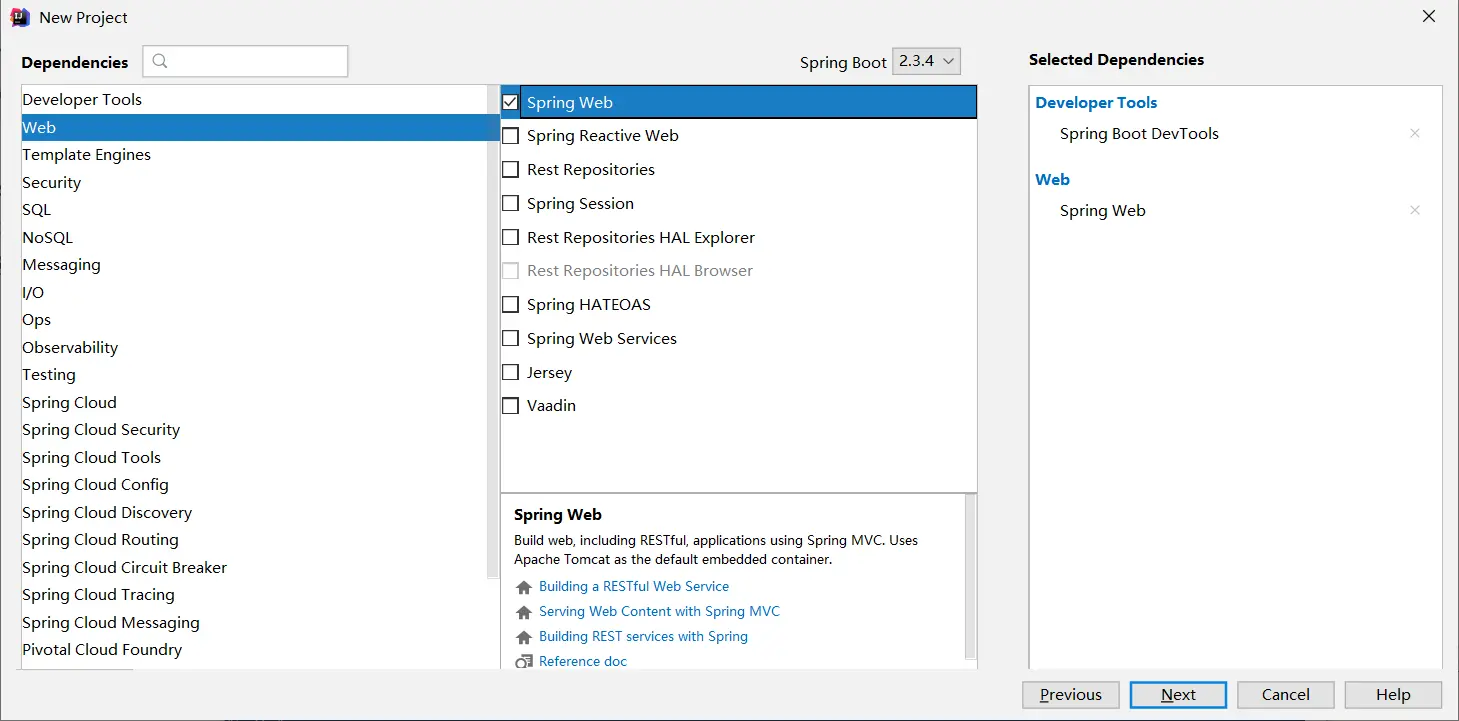Click the search magnifier icon in Dependencies

pyautogui.click(x=160, y=61)
